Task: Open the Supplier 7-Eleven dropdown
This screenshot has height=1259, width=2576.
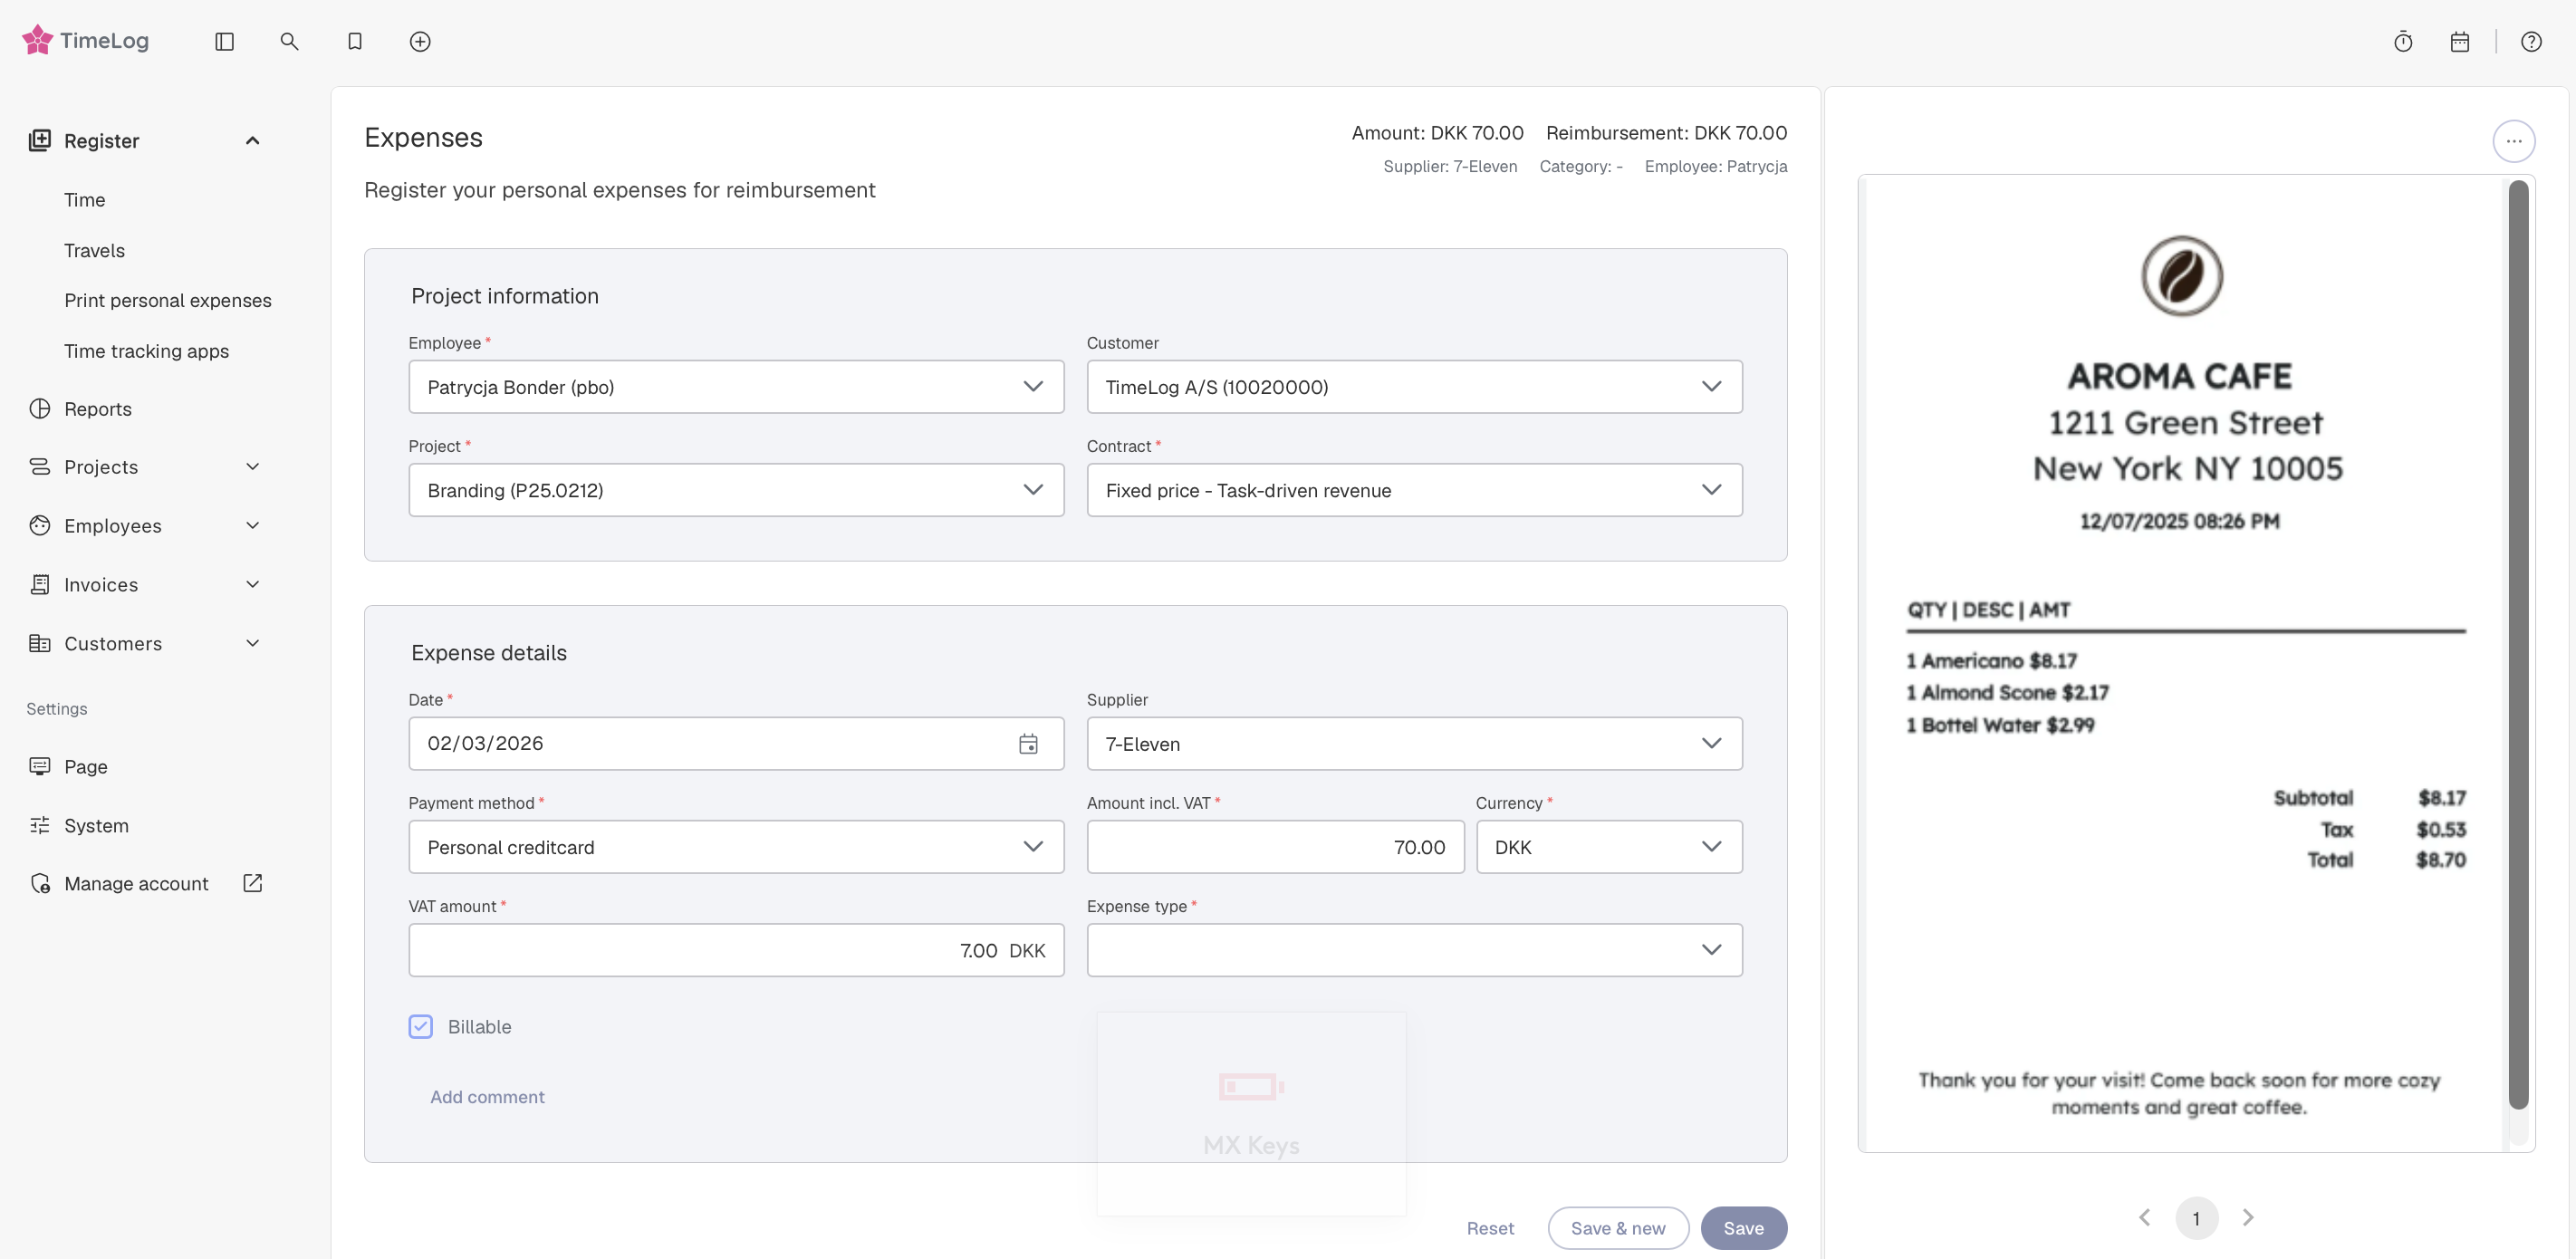Action: [x=1413, y=744]
